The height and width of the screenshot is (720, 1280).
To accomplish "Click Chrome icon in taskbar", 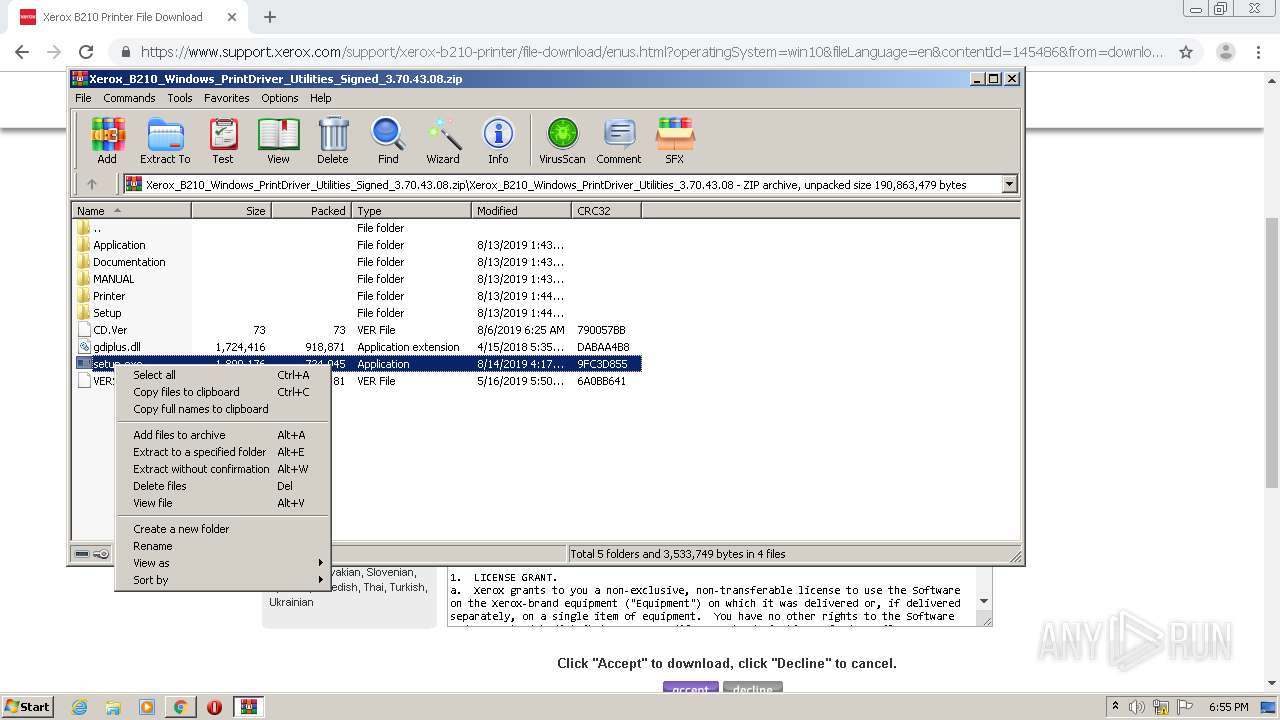I will coord(181,707).
